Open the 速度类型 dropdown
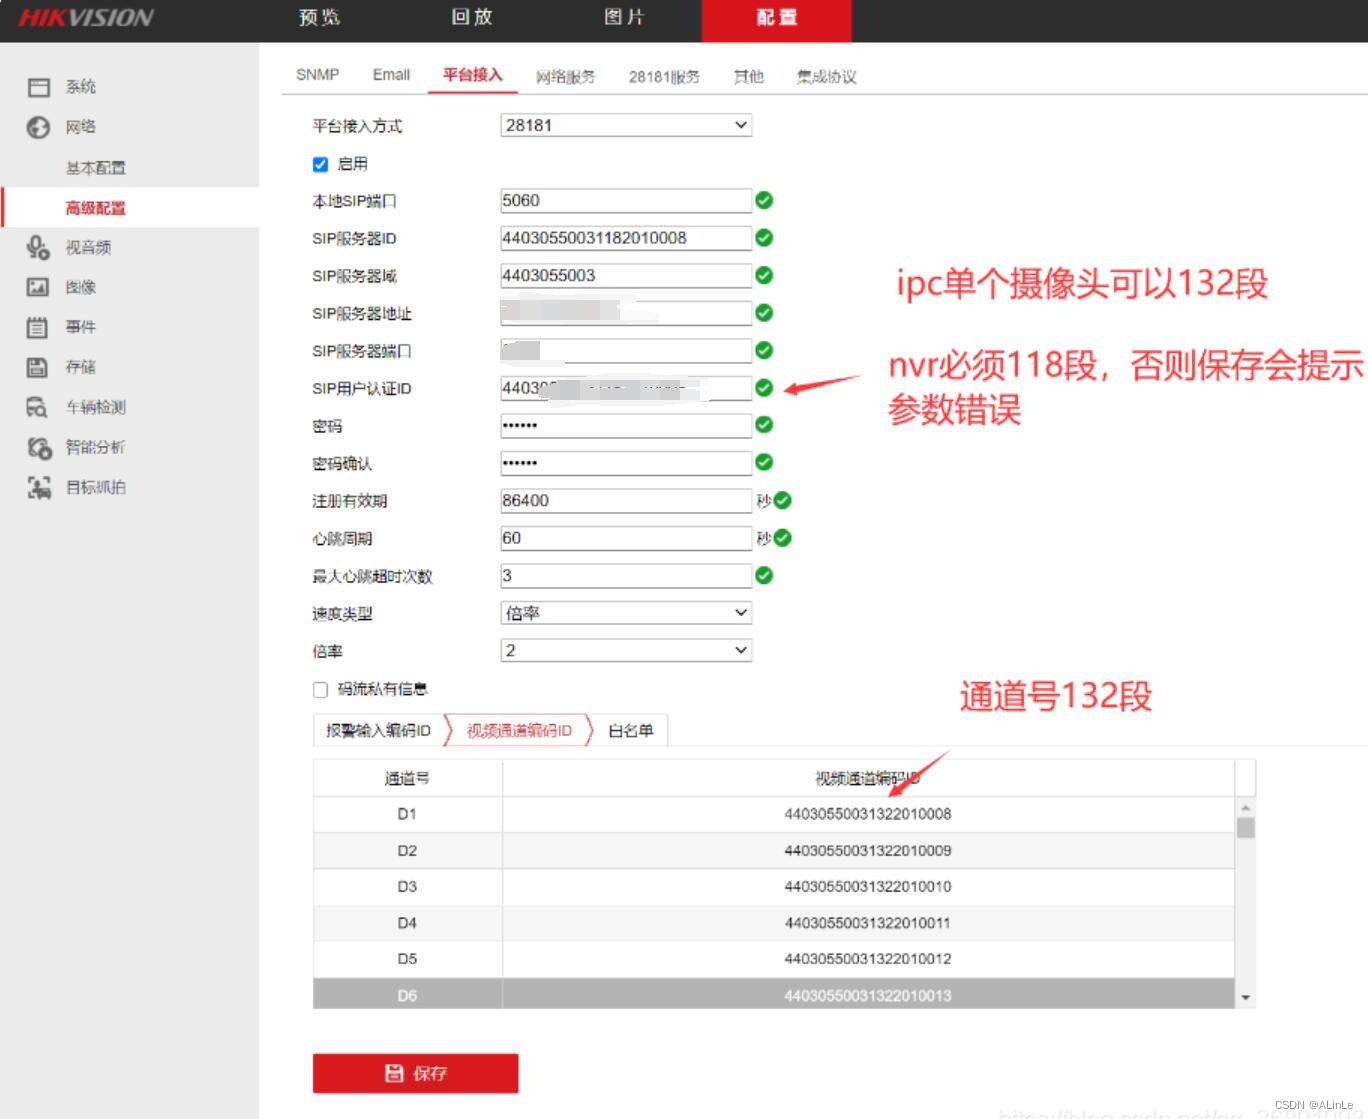Viewport: 1368px width, 1119px height. [x=626, y=613]
